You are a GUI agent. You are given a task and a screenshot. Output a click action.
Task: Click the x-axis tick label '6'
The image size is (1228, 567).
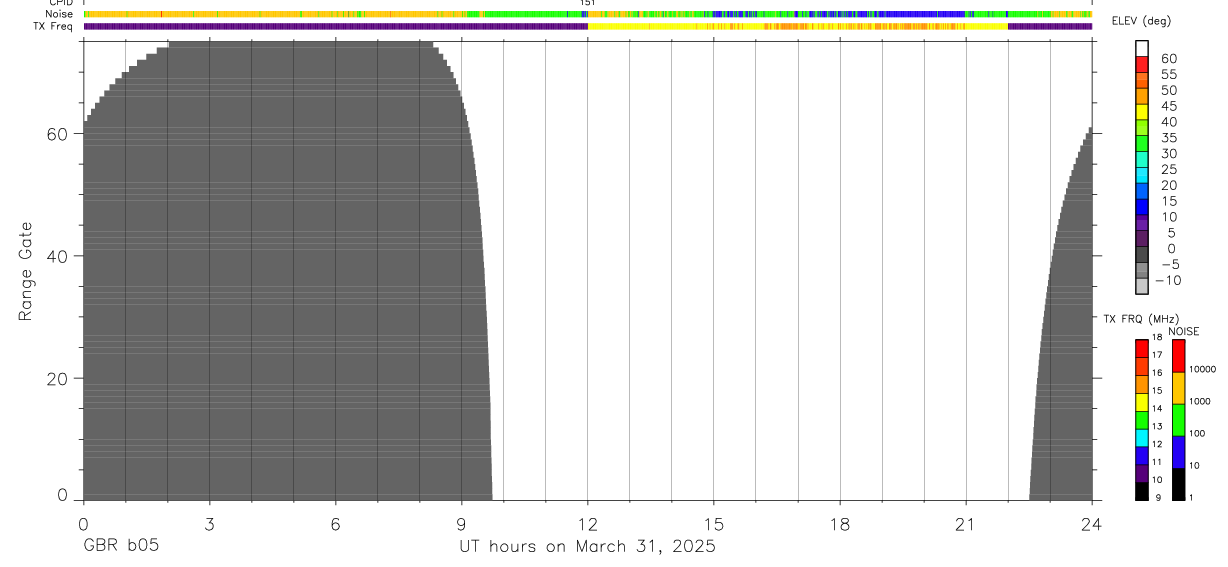tap(335, 523)
